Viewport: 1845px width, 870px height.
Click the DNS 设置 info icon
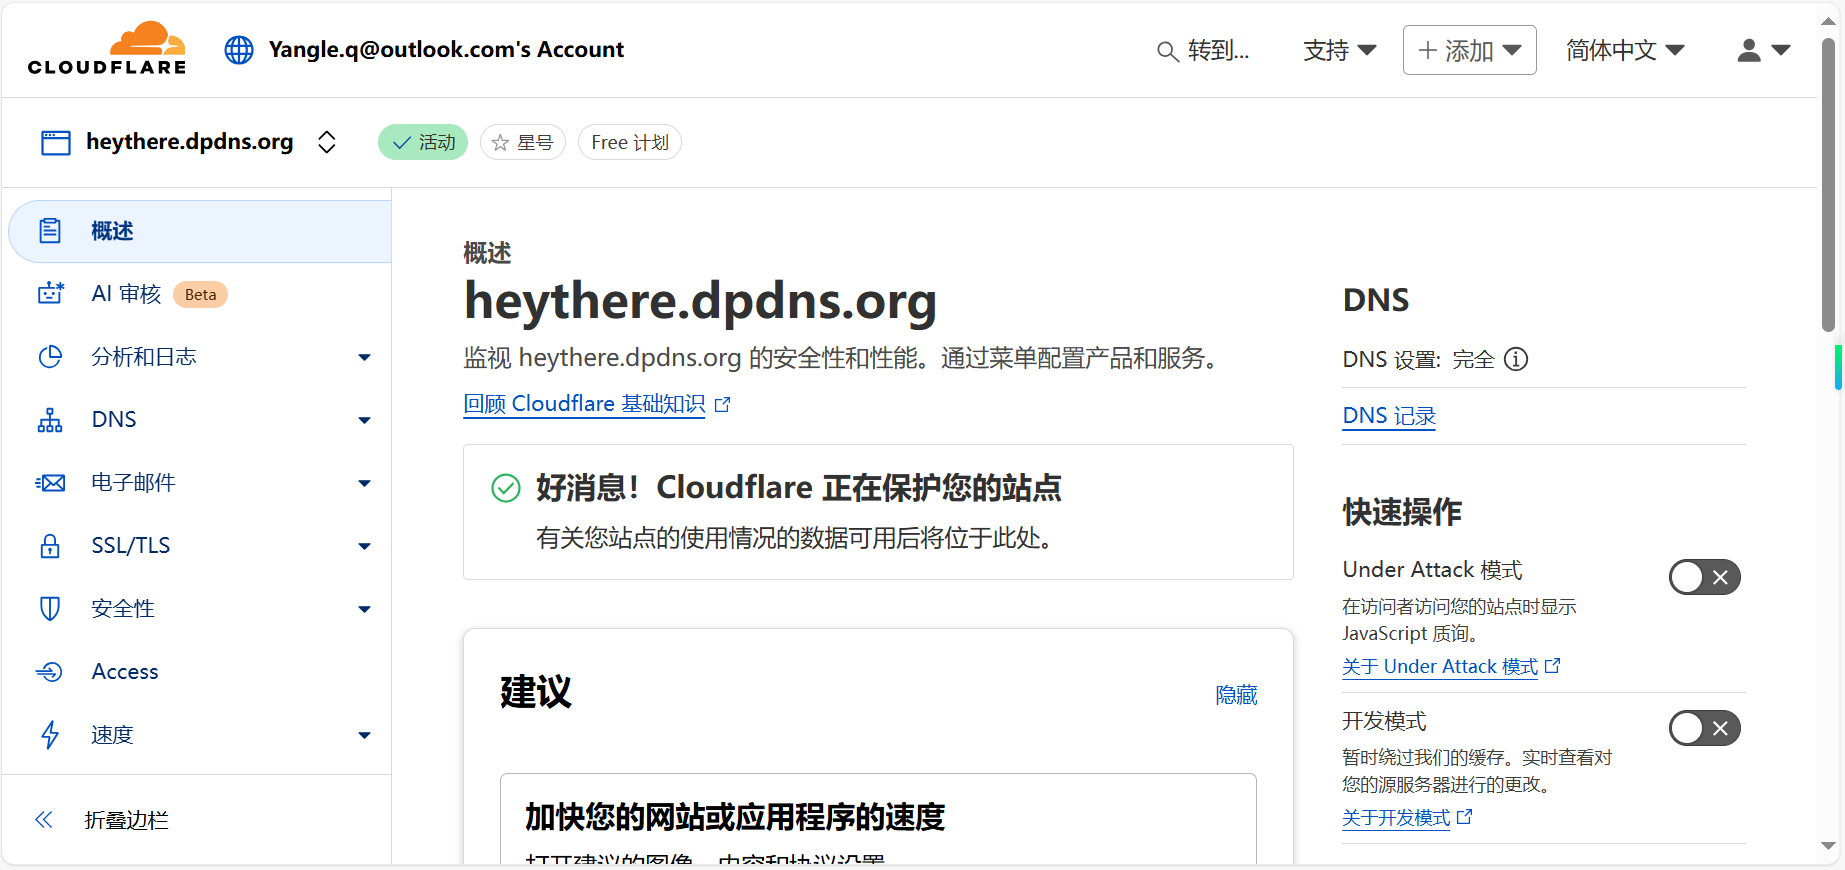[1516, 359]
